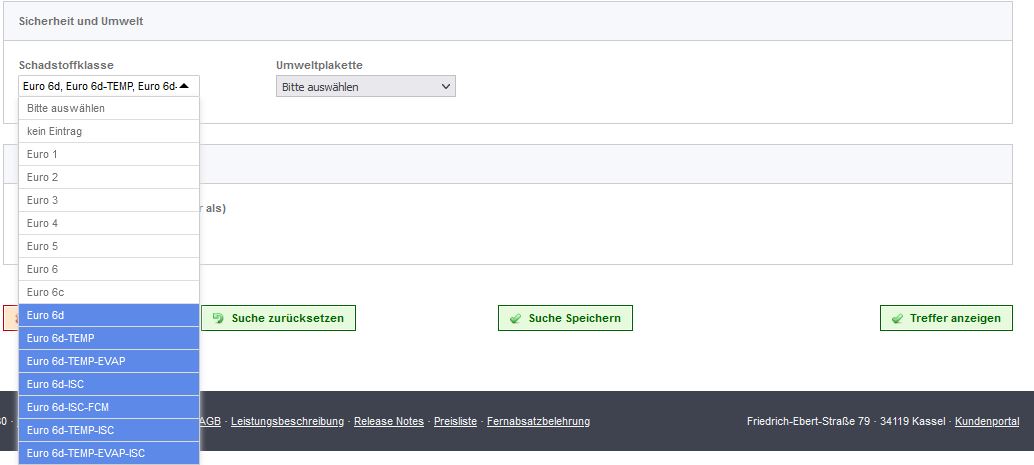Select the Euro 6c option

coord(109,292)
